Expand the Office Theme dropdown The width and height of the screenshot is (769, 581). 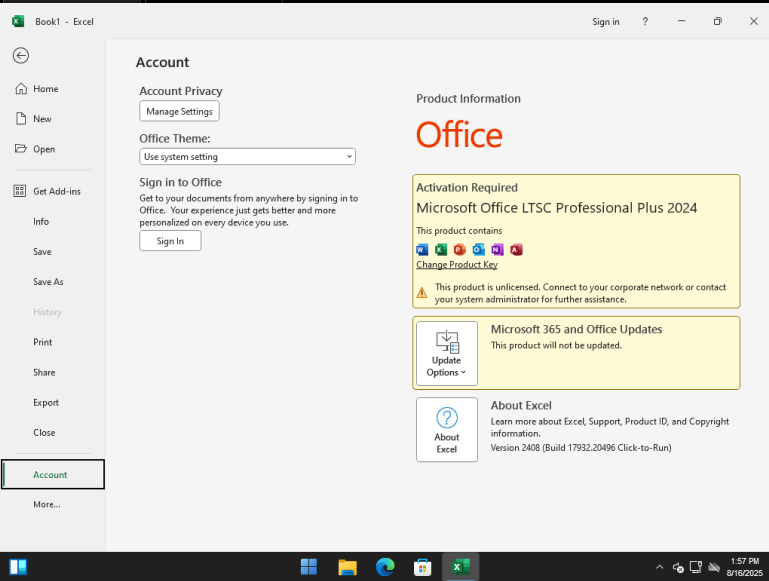click(247, 157)
